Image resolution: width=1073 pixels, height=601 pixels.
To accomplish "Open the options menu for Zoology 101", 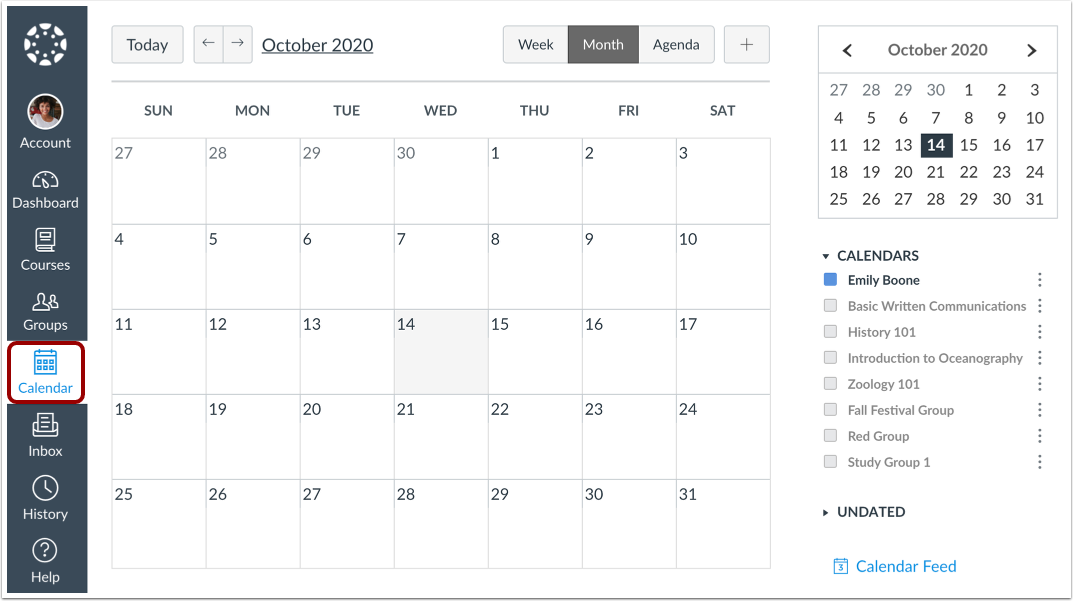I will click(x=1039, y=383).
